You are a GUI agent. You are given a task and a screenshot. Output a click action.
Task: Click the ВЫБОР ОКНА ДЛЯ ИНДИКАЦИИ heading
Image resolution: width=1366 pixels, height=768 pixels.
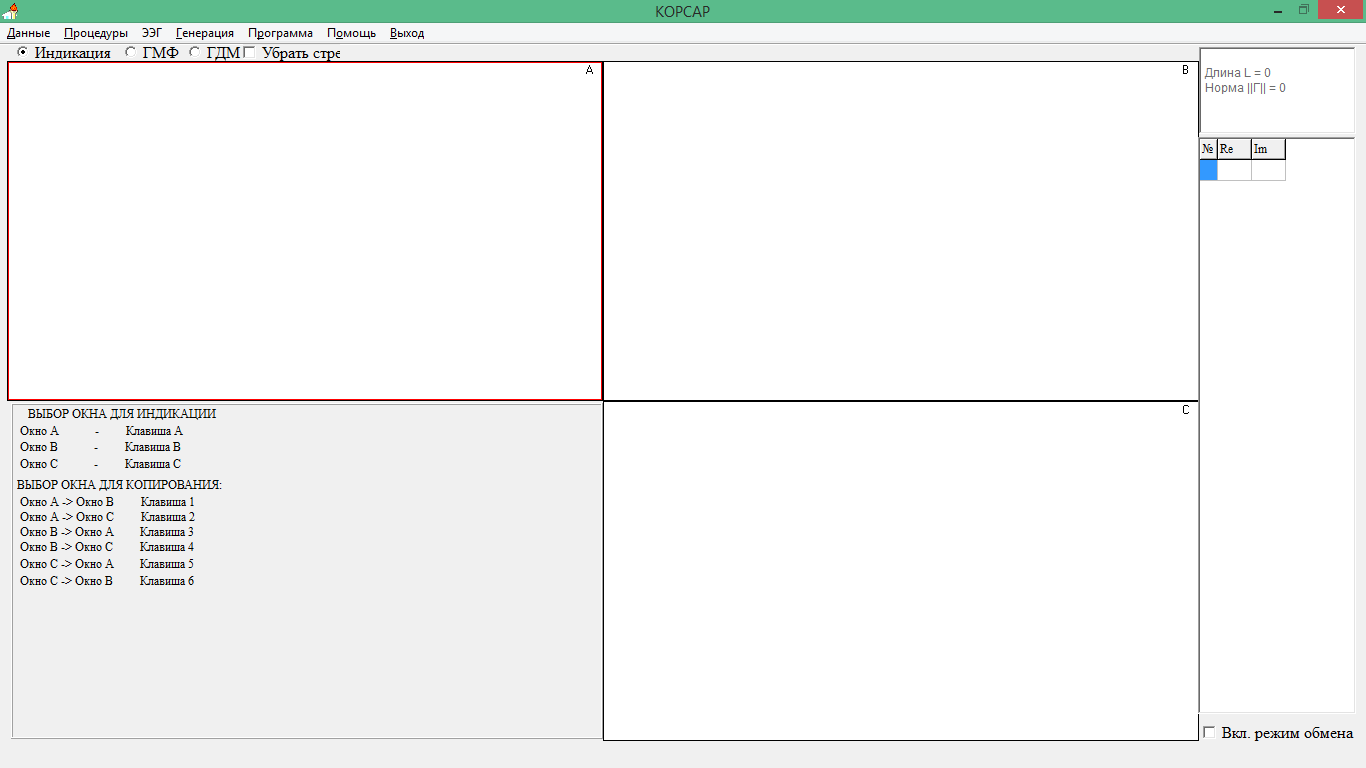tap(122, 414)
